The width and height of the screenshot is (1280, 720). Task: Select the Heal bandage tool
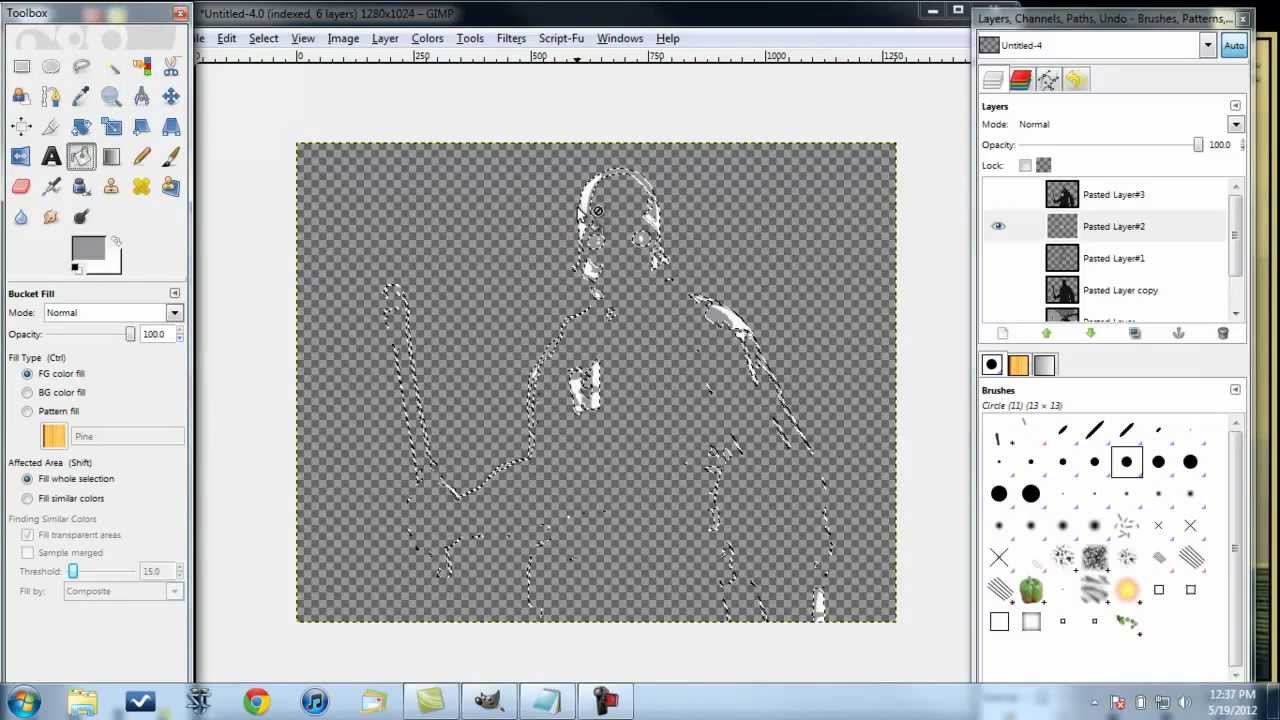tap(141, 187)
